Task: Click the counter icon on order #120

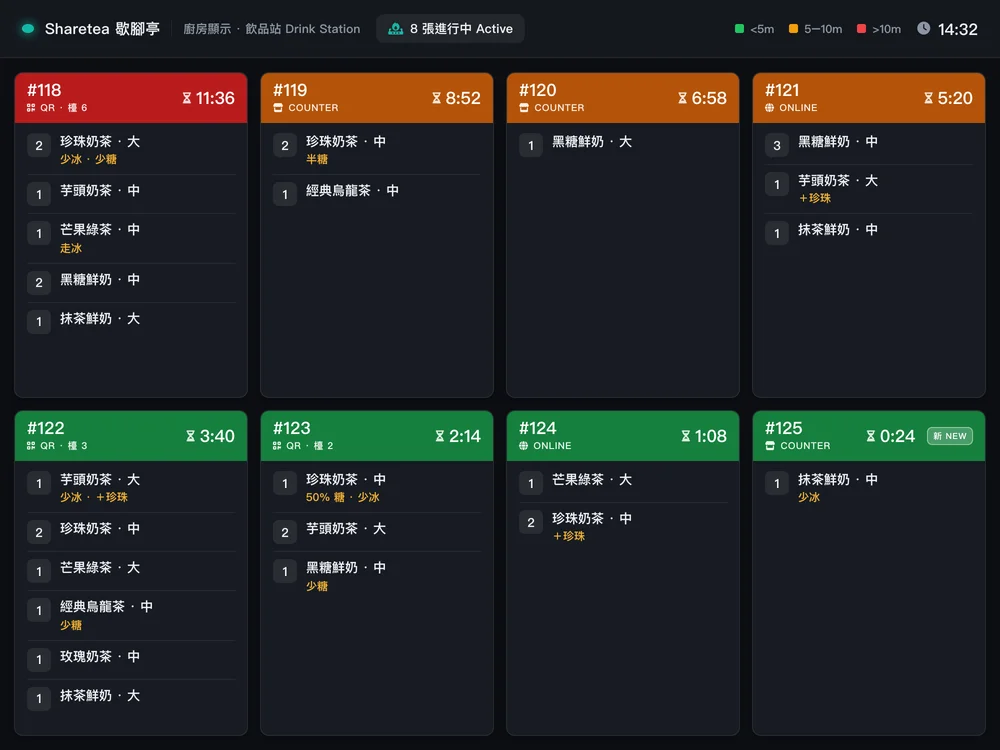Action: [524, 108]
